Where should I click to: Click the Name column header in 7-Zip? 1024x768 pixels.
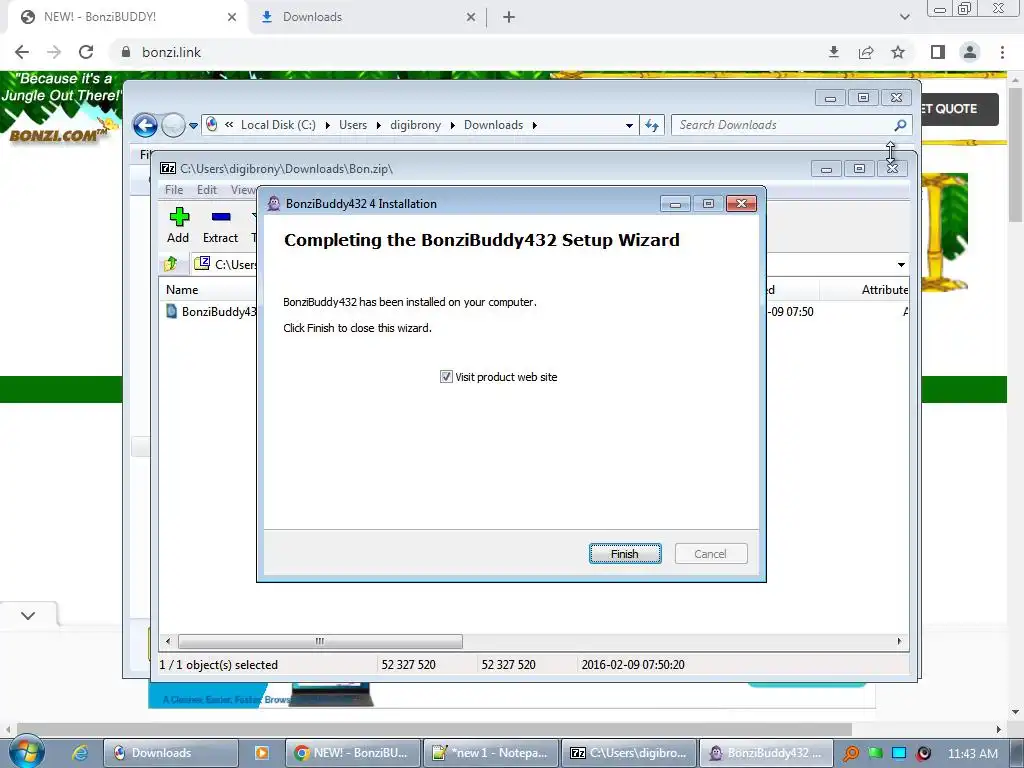coord(182,290)
